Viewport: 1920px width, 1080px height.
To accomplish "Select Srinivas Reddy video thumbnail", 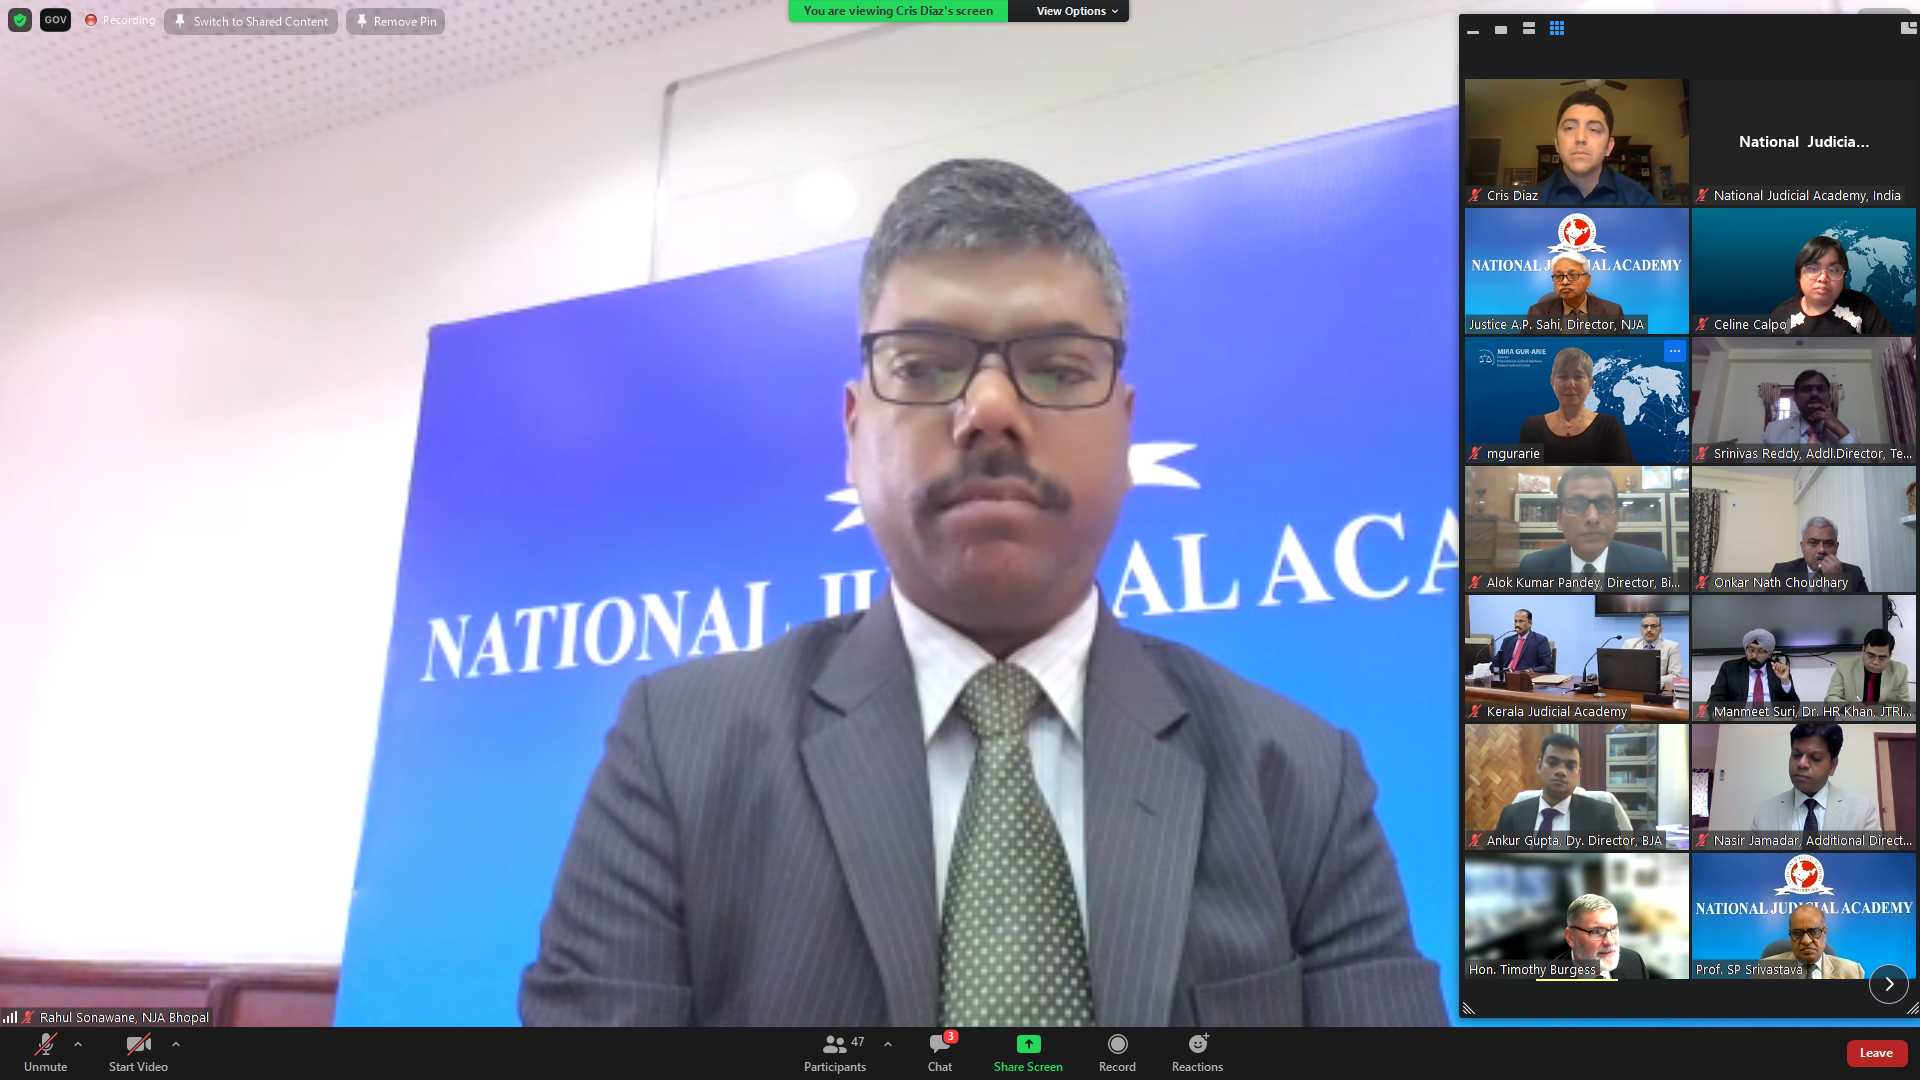I will click(1804, 400).
